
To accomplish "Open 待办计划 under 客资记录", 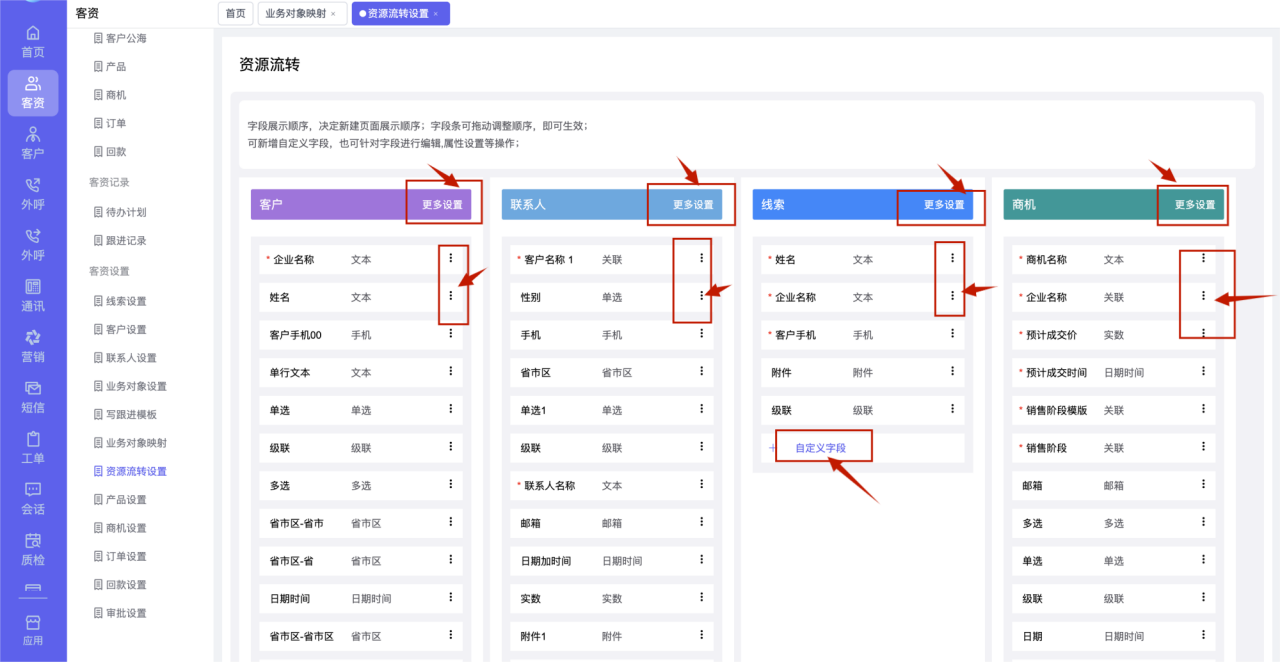I will [x=120, y=212].
